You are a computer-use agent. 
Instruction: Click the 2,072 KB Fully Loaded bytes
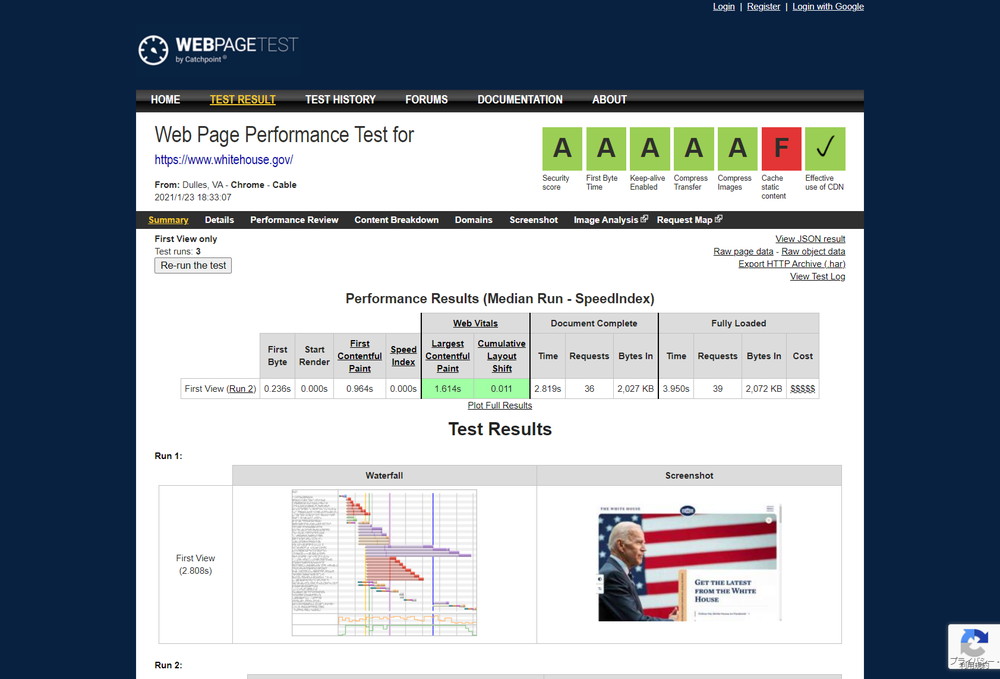[x=764, y=389]
